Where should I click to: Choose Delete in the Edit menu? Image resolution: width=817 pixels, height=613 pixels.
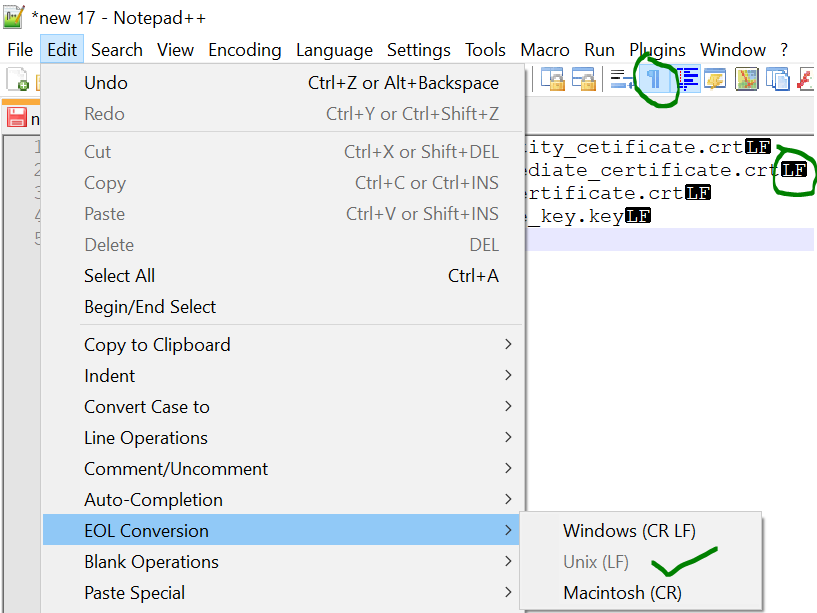coord(282,245)
